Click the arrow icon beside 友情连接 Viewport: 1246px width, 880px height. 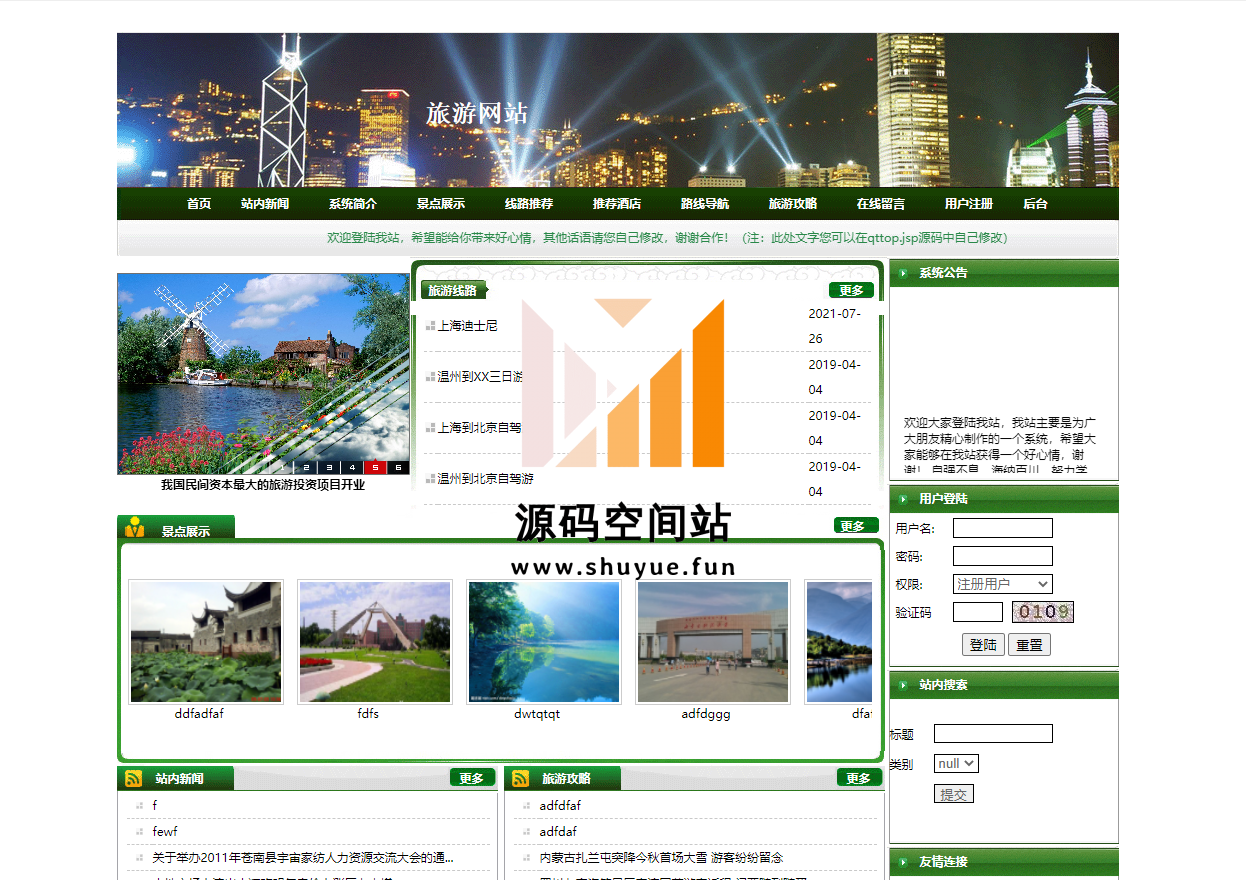[x=903, y=862]
